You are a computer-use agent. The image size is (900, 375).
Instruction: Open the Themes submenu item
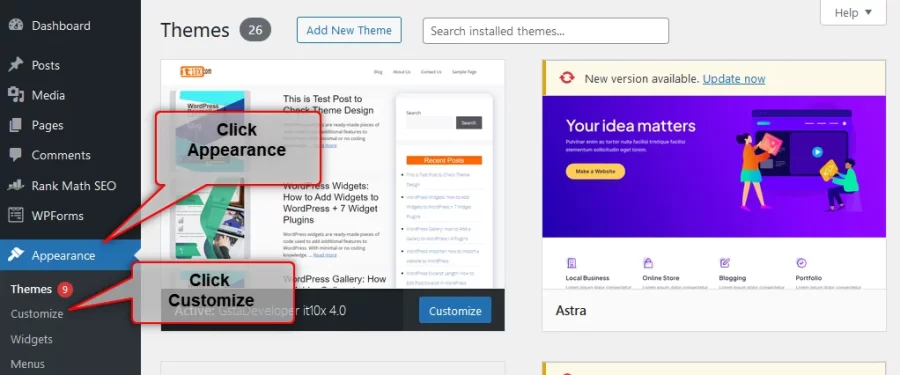[31, 289]
